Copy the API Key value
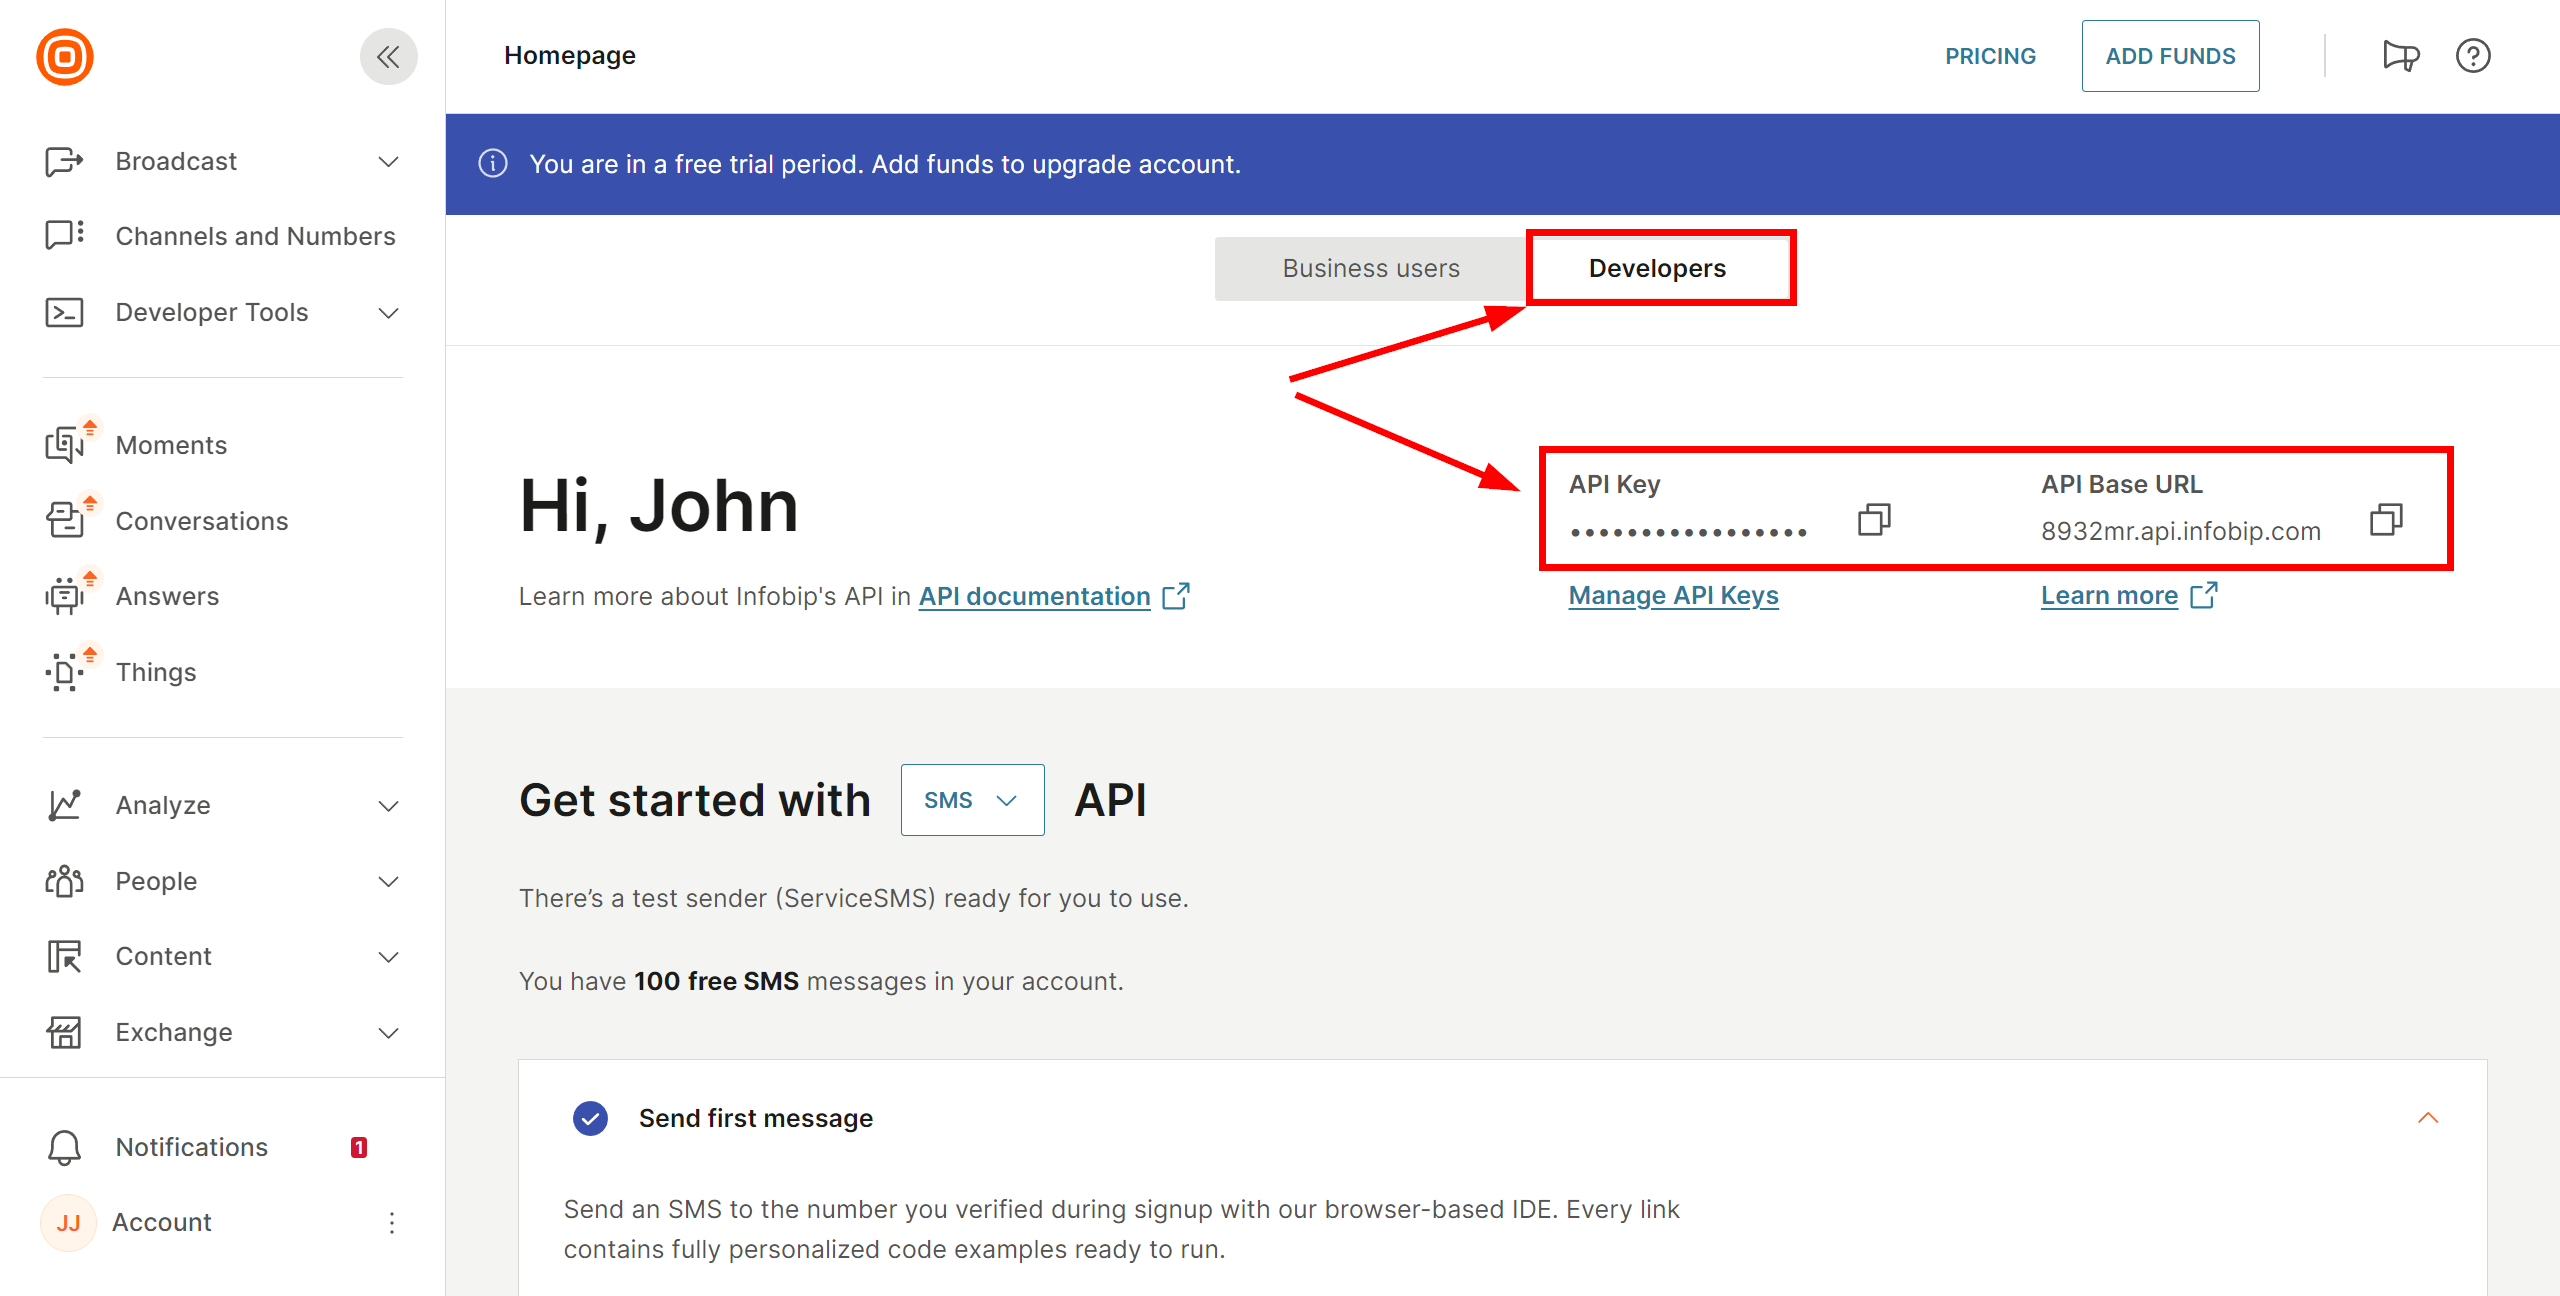2560x1296 pixels. point(1874,519)
